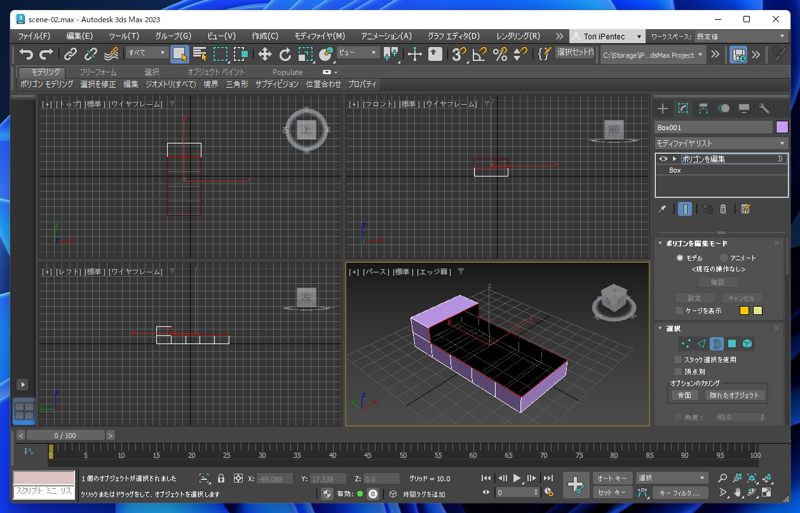800x513 pixels.
Task: Open the レンダリング(R) menu
Action: coord(518,36)
